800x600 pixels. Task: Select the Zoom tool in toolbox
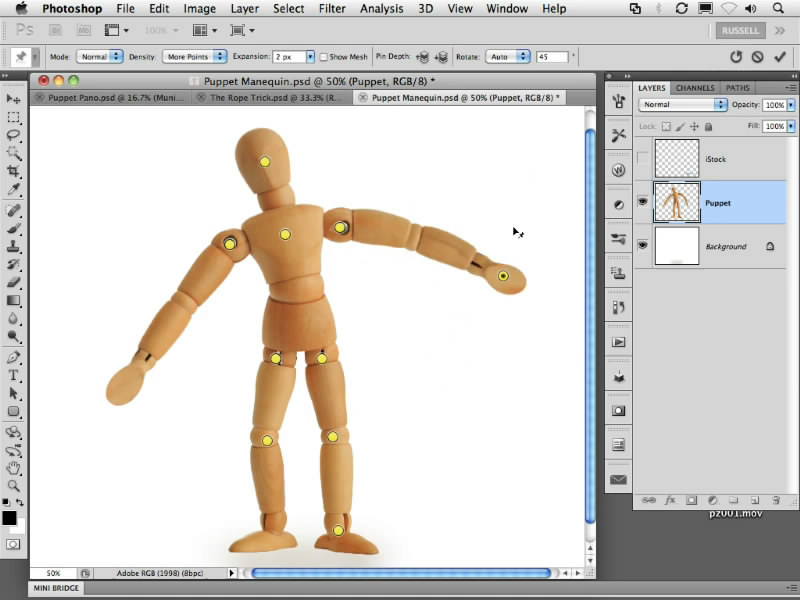(14, 485)
